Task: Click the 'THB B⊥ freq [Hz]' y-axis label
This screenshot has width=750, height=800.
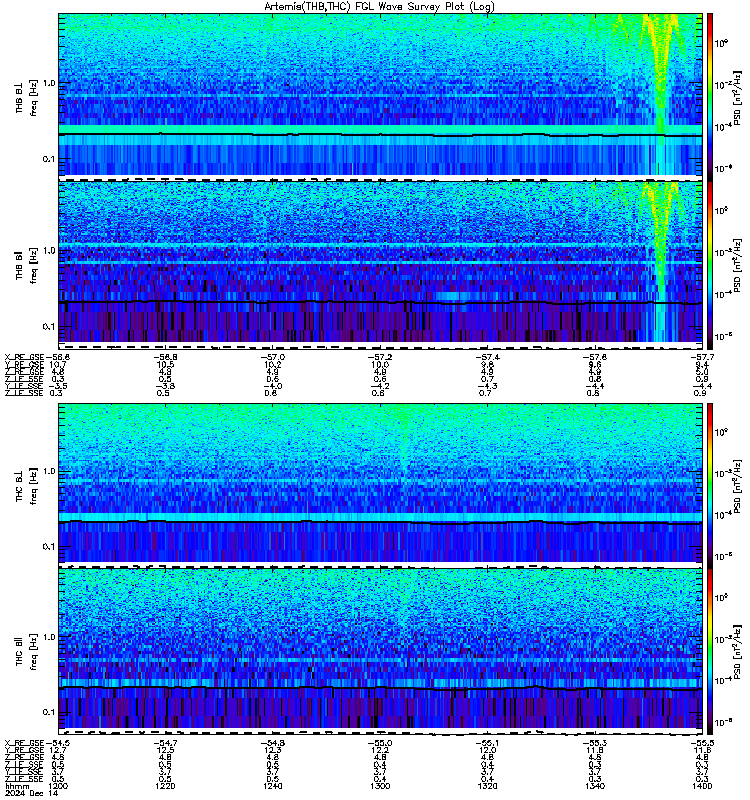Action: click(27, 97)
